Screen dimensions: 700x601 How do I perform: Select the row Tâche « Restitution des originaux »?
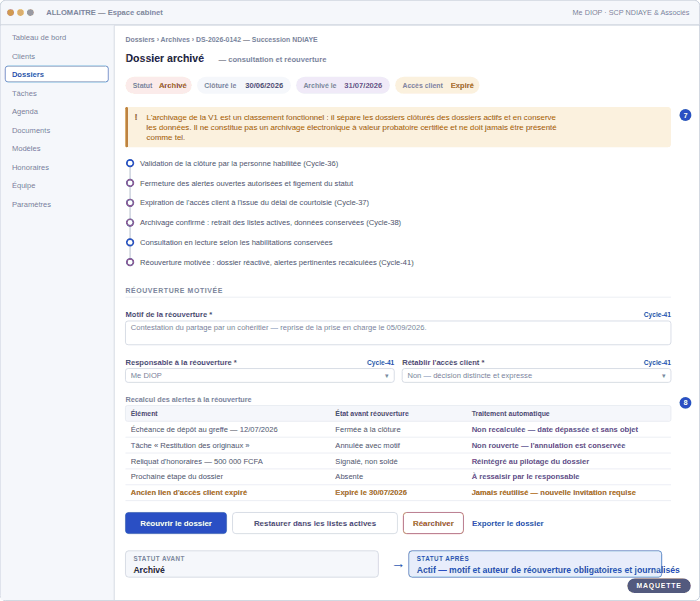(x=398, y=446)
